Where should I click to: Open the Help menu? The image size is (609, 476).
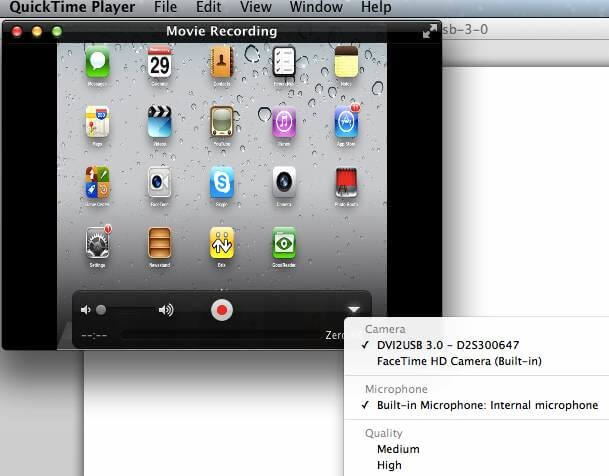click(x=376, y=7)
